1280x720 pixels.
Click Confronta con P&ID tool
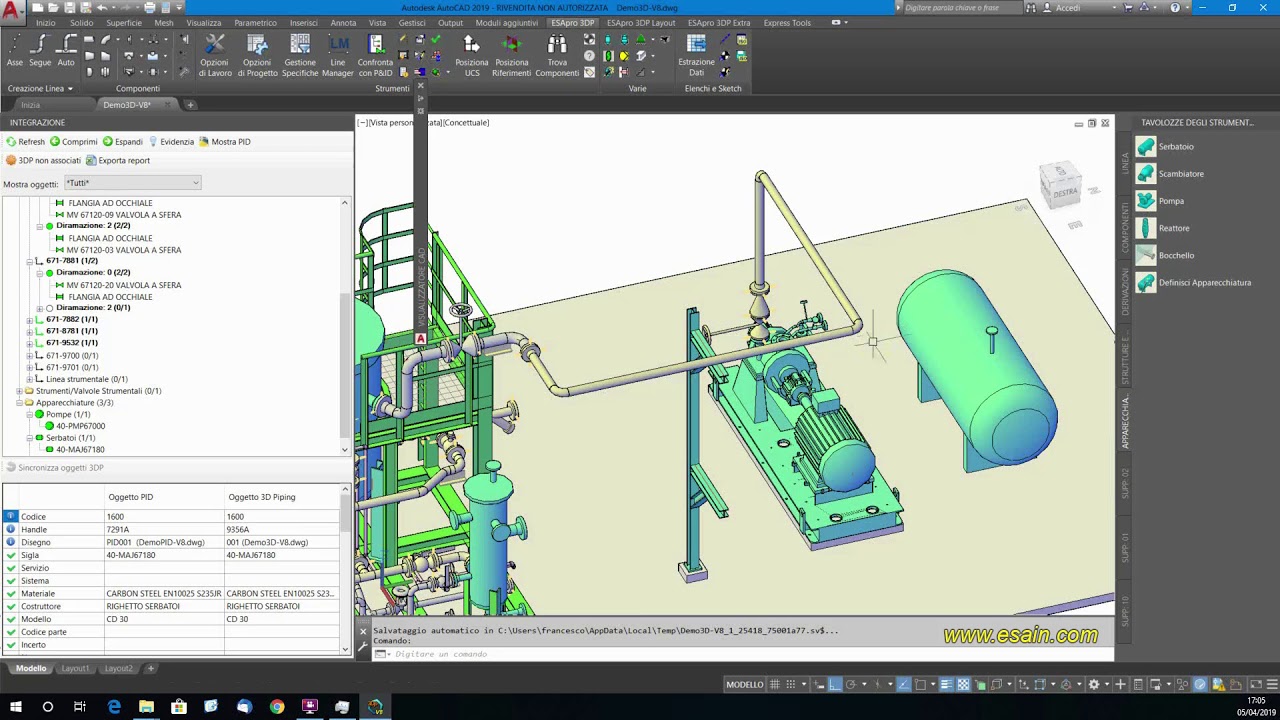point(376,56)
